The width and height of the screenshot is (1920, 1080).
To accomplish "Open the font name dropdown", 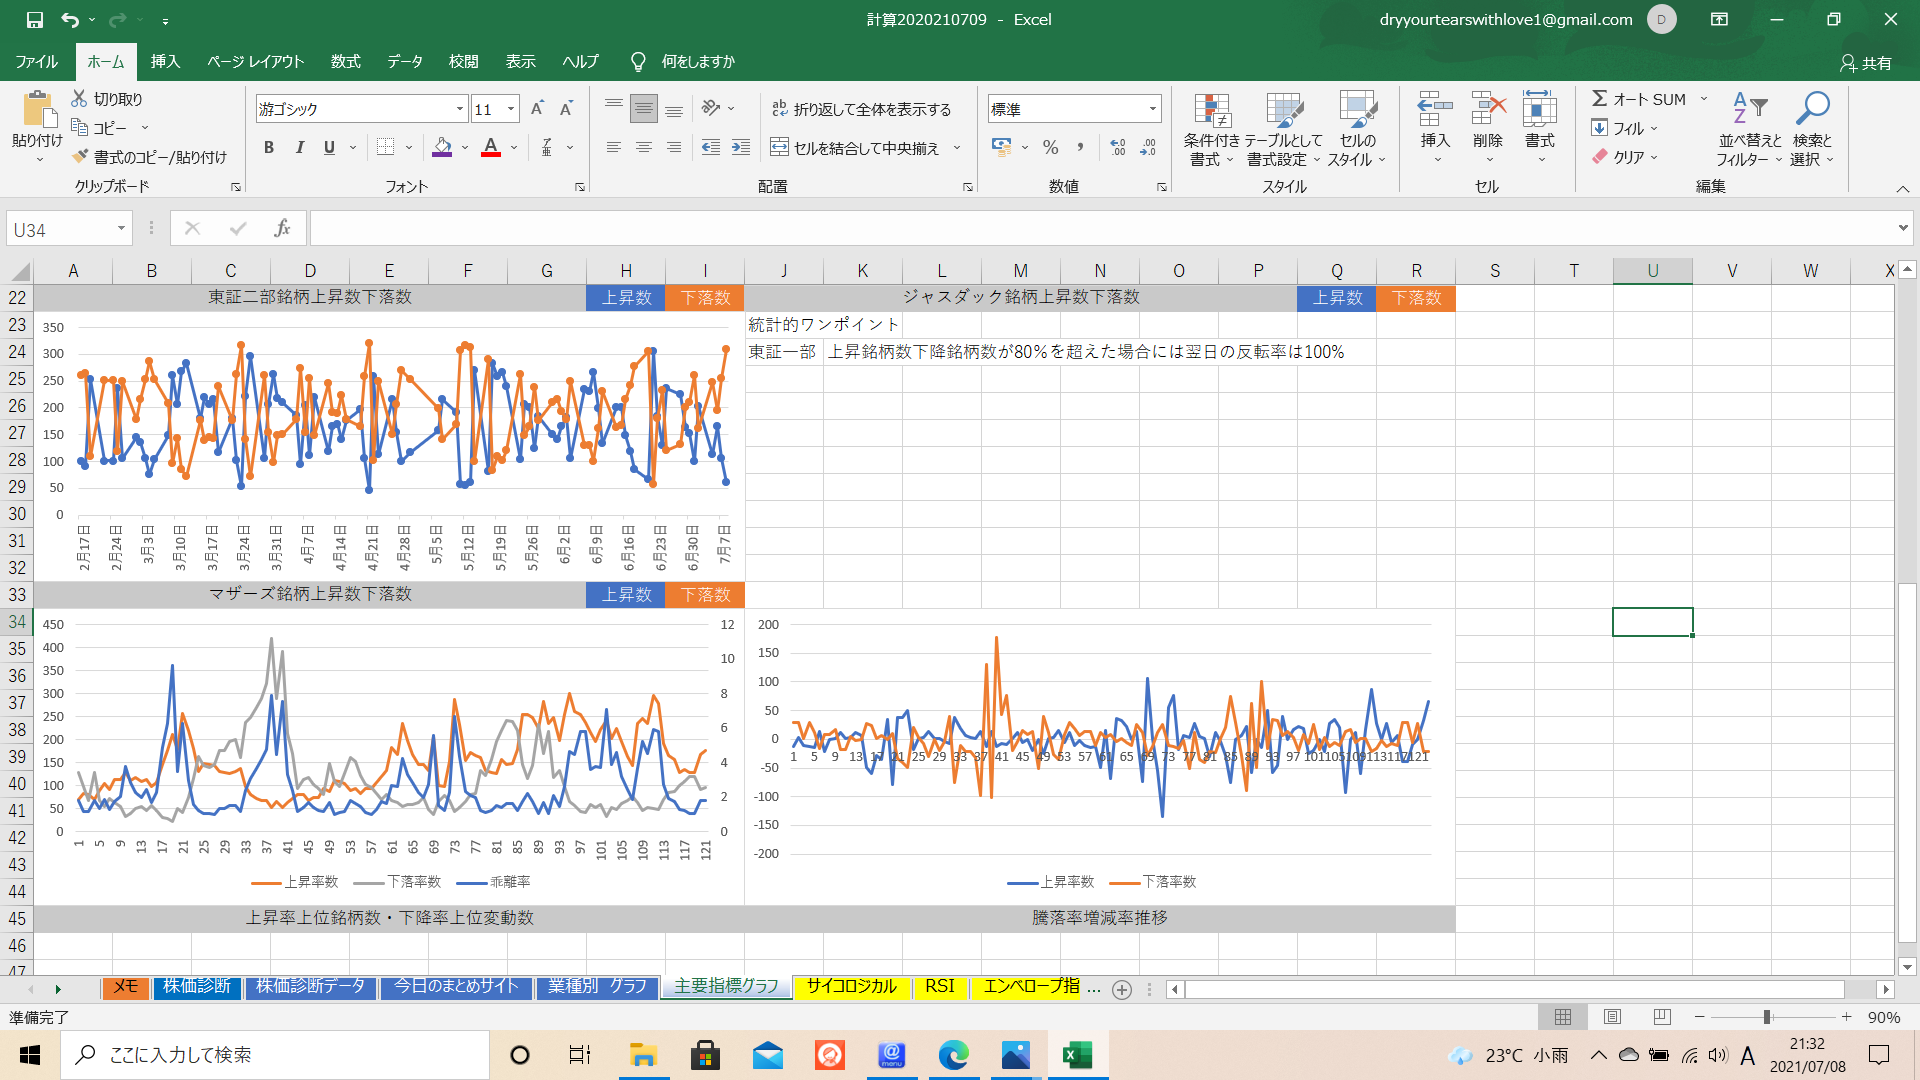I will pyautogui.click(x=460, y=109).
